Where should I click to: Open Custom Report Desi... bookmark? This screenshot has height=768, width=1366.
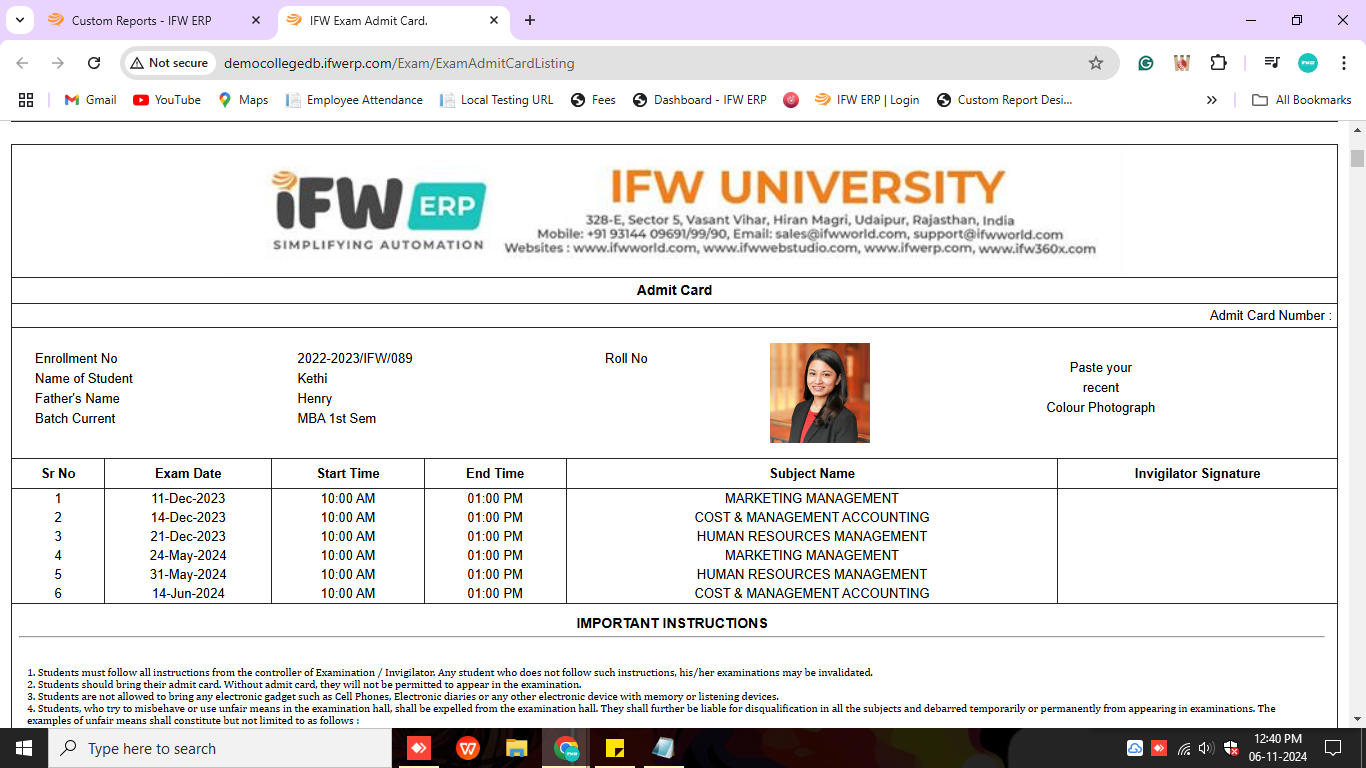[x=1004, y=100]
